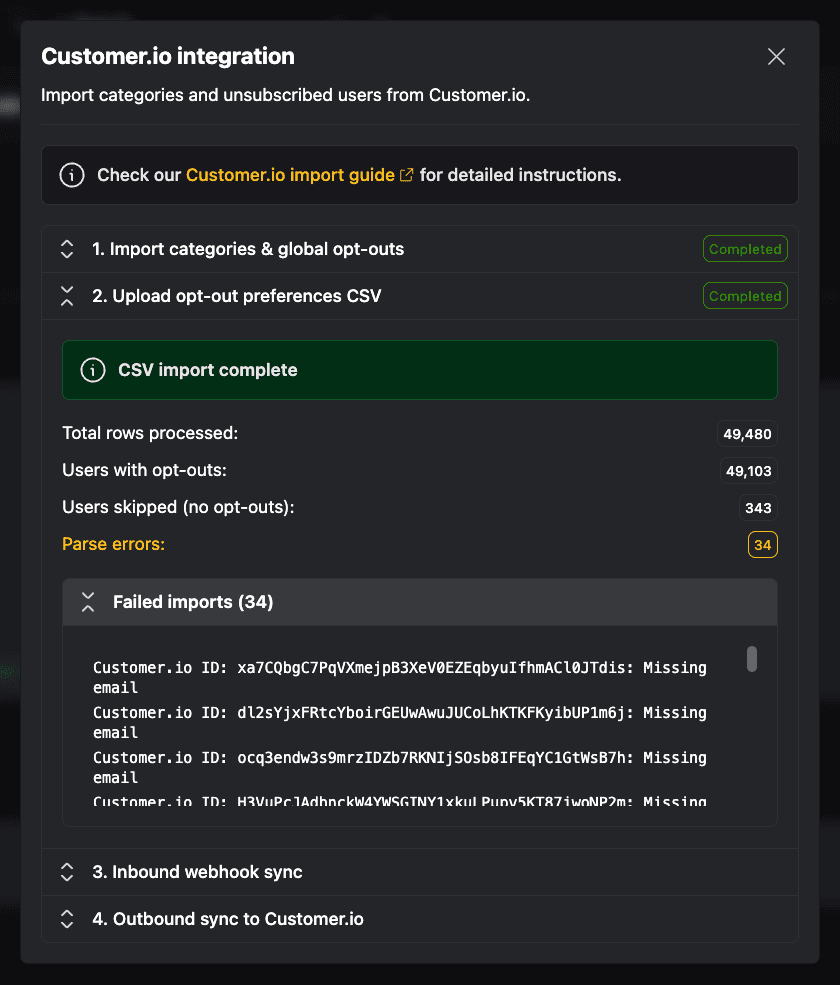Screen dimensions: 840x985
Task: Click the '3. Inbound webhook sync' title
Action: click(x=197, y=872)
